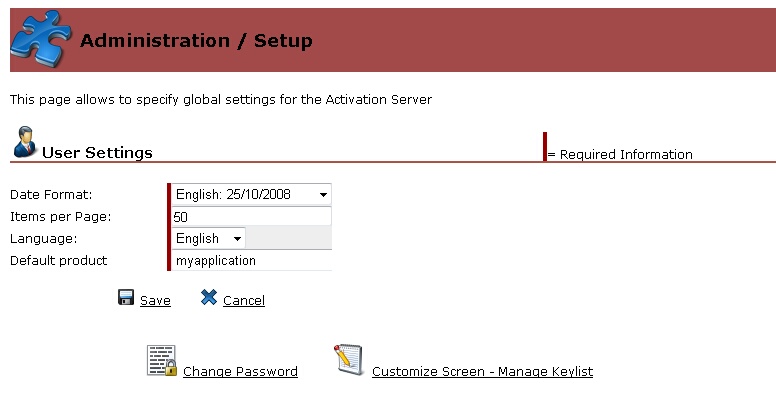Click the Save floppy disk icon

click(x=127, y=297)
